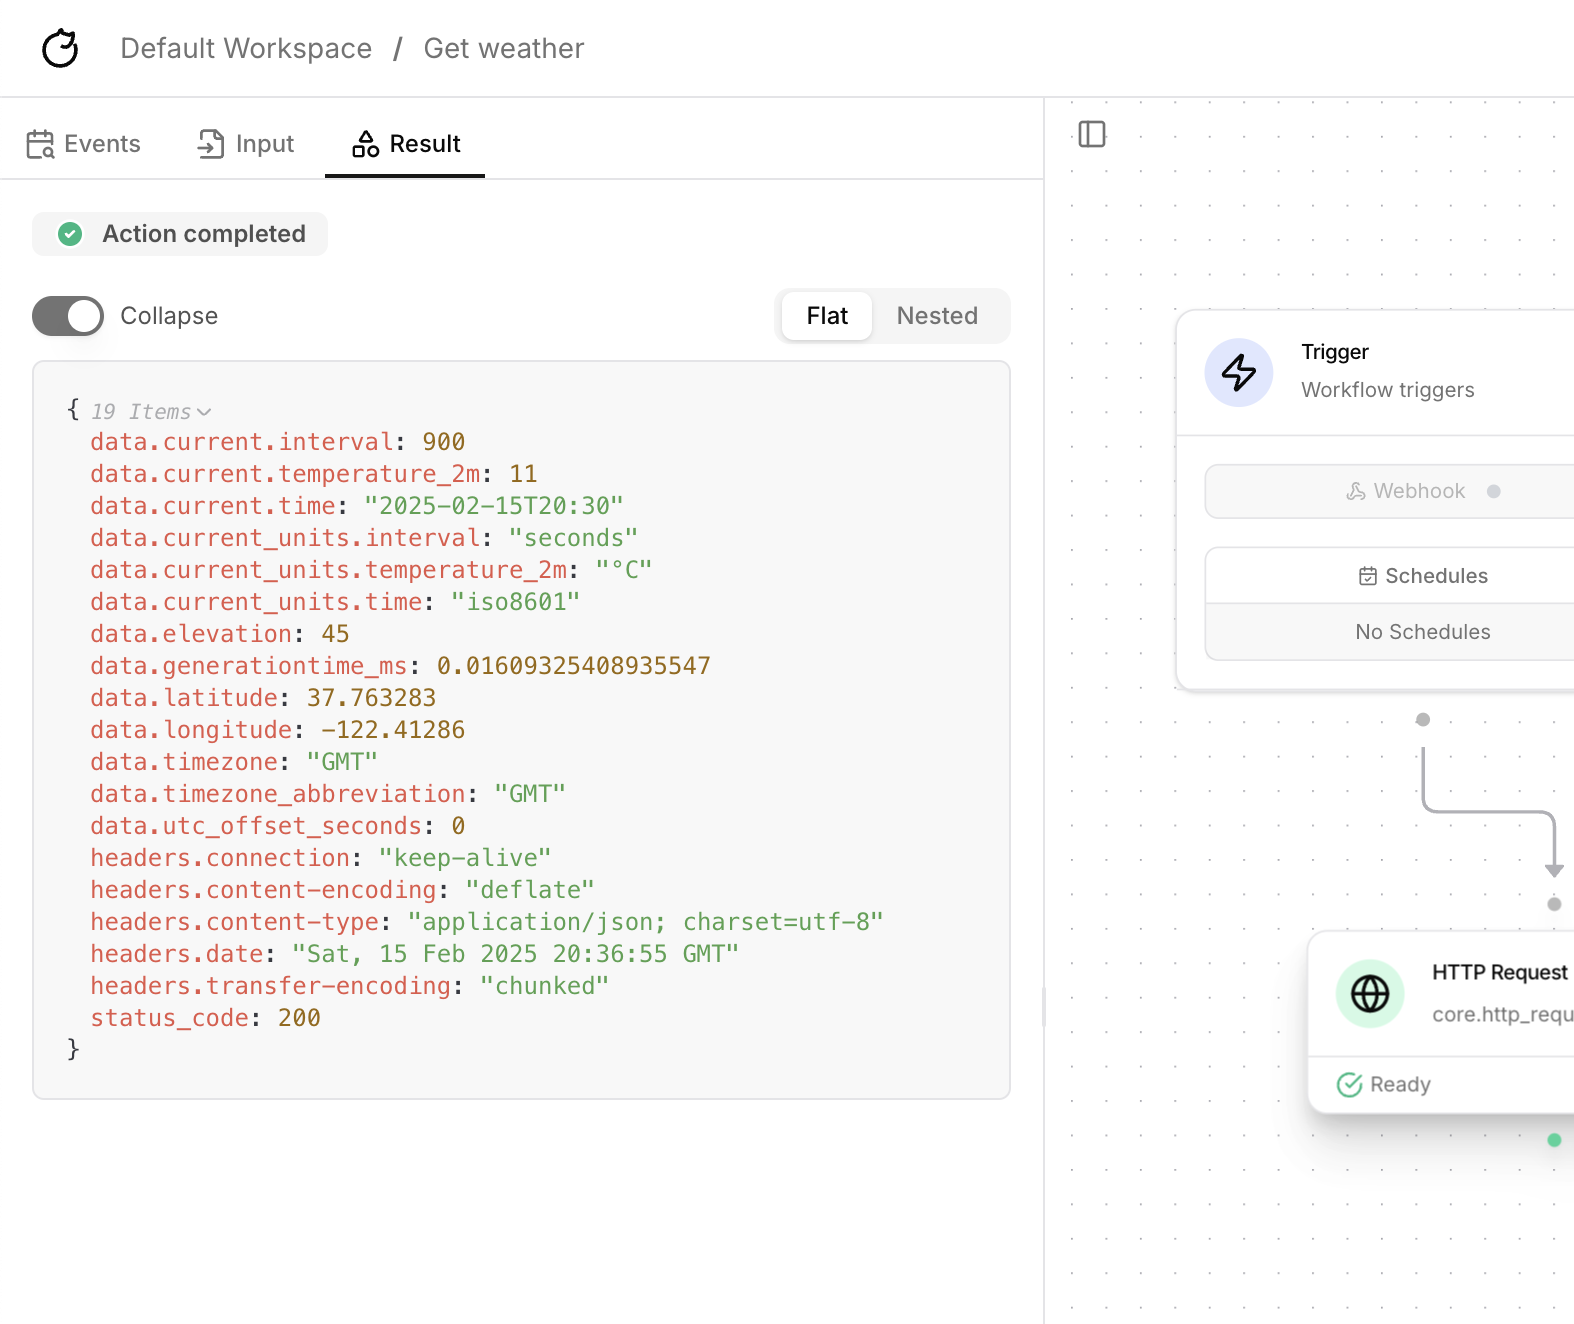The height and width of the screenshot is (1324, 1574).
Task: Click the data.utc_offset_seconds row
Action: pos(278,826)
